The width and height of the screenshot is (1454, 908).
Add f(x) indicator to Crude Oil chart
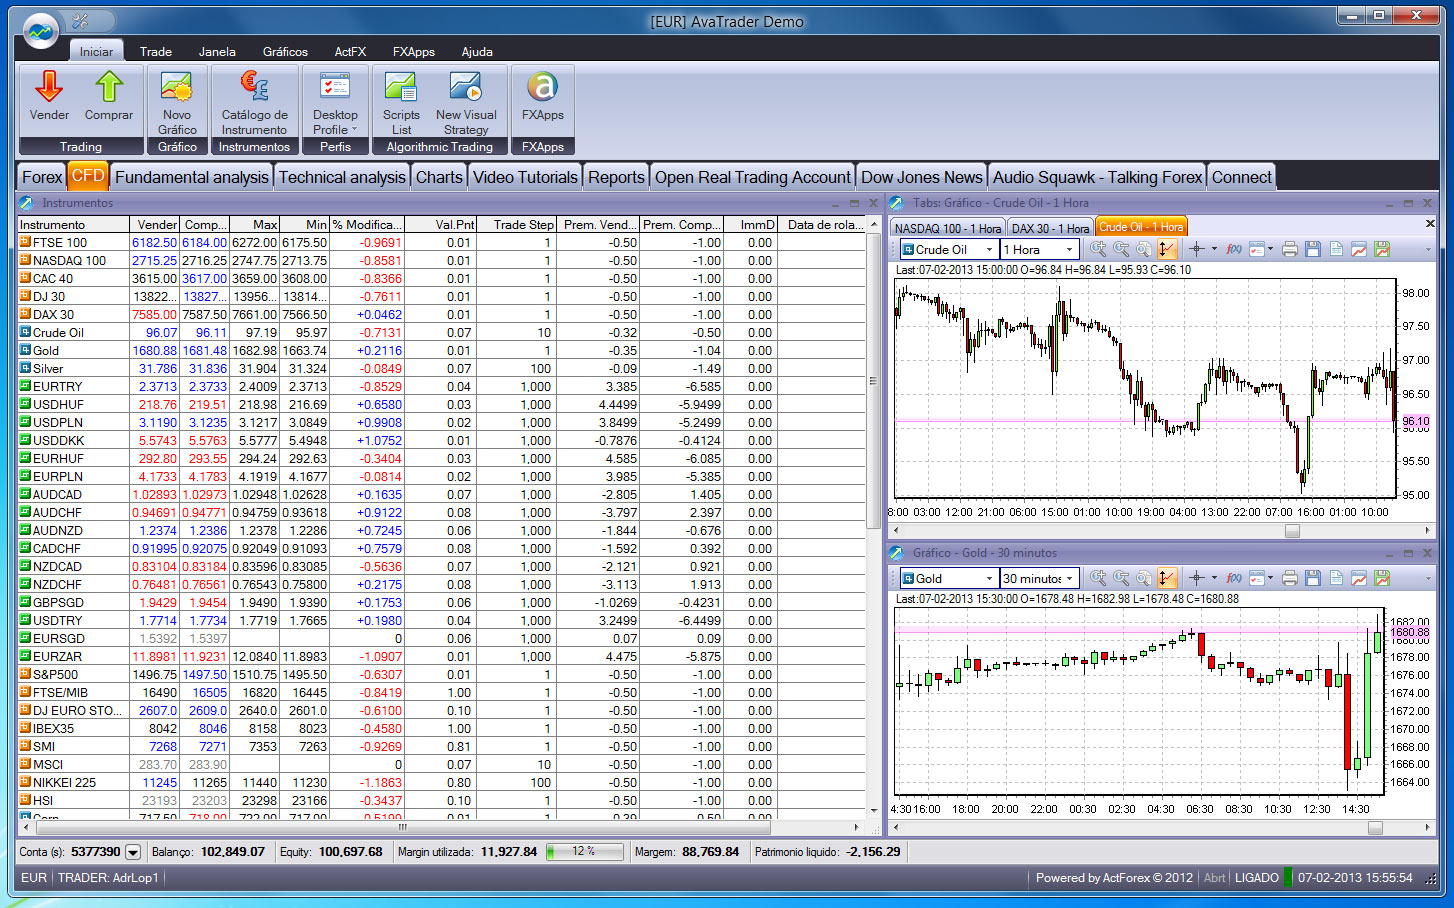[x=1234, y=249]
